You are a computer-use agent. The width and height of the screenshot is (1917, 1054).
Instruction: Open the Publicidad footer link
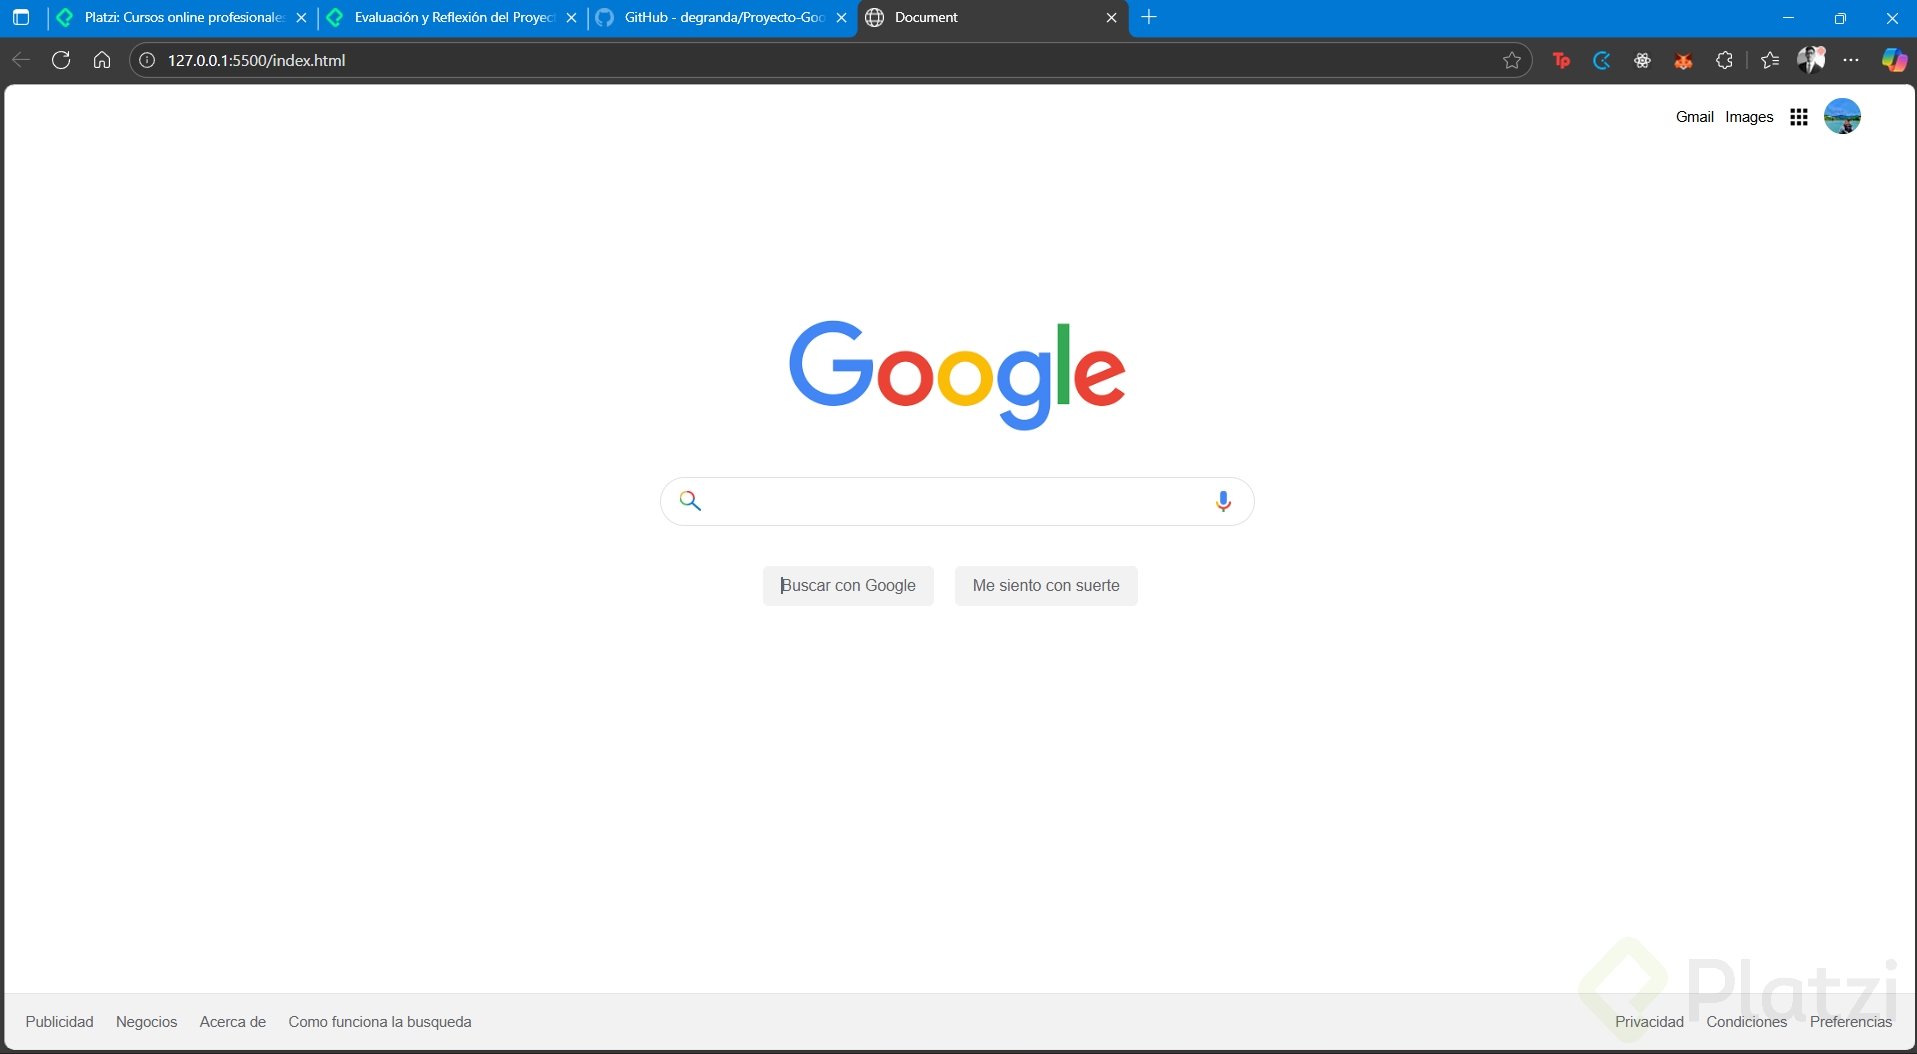(x=59, y=1022)
